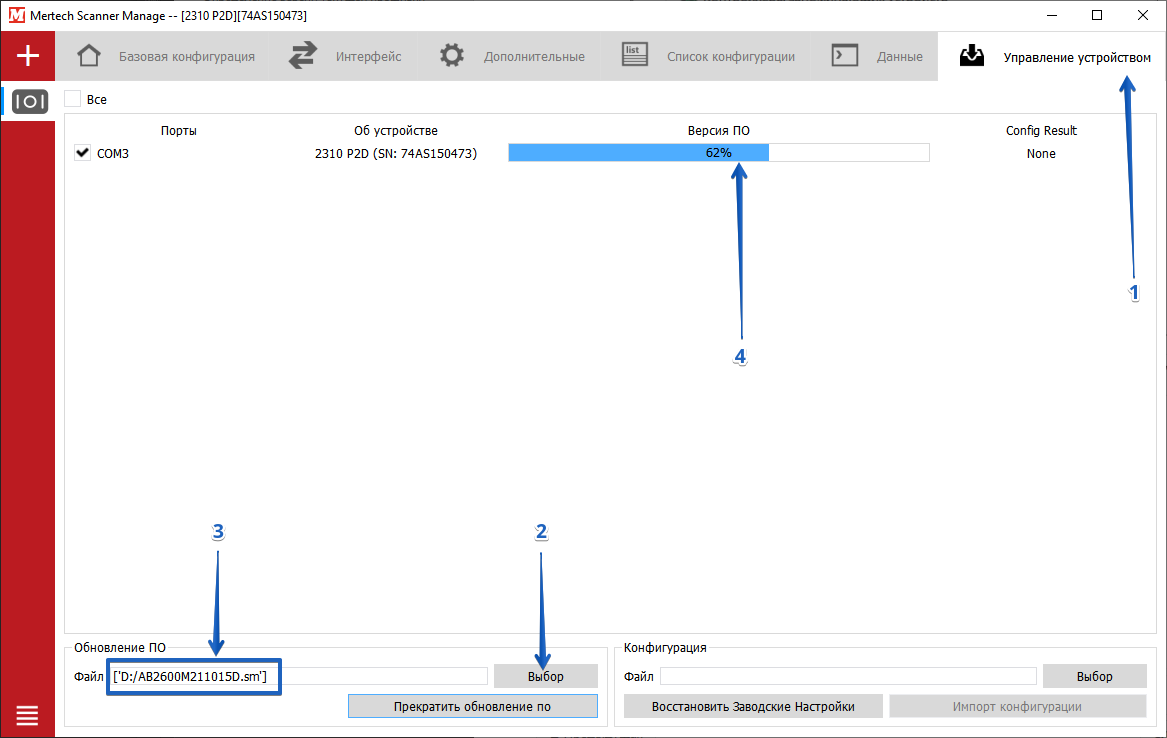1167x738 pixels.
Task: Click the gear icon for Дополнительные
Action: (x=452, y=56)
